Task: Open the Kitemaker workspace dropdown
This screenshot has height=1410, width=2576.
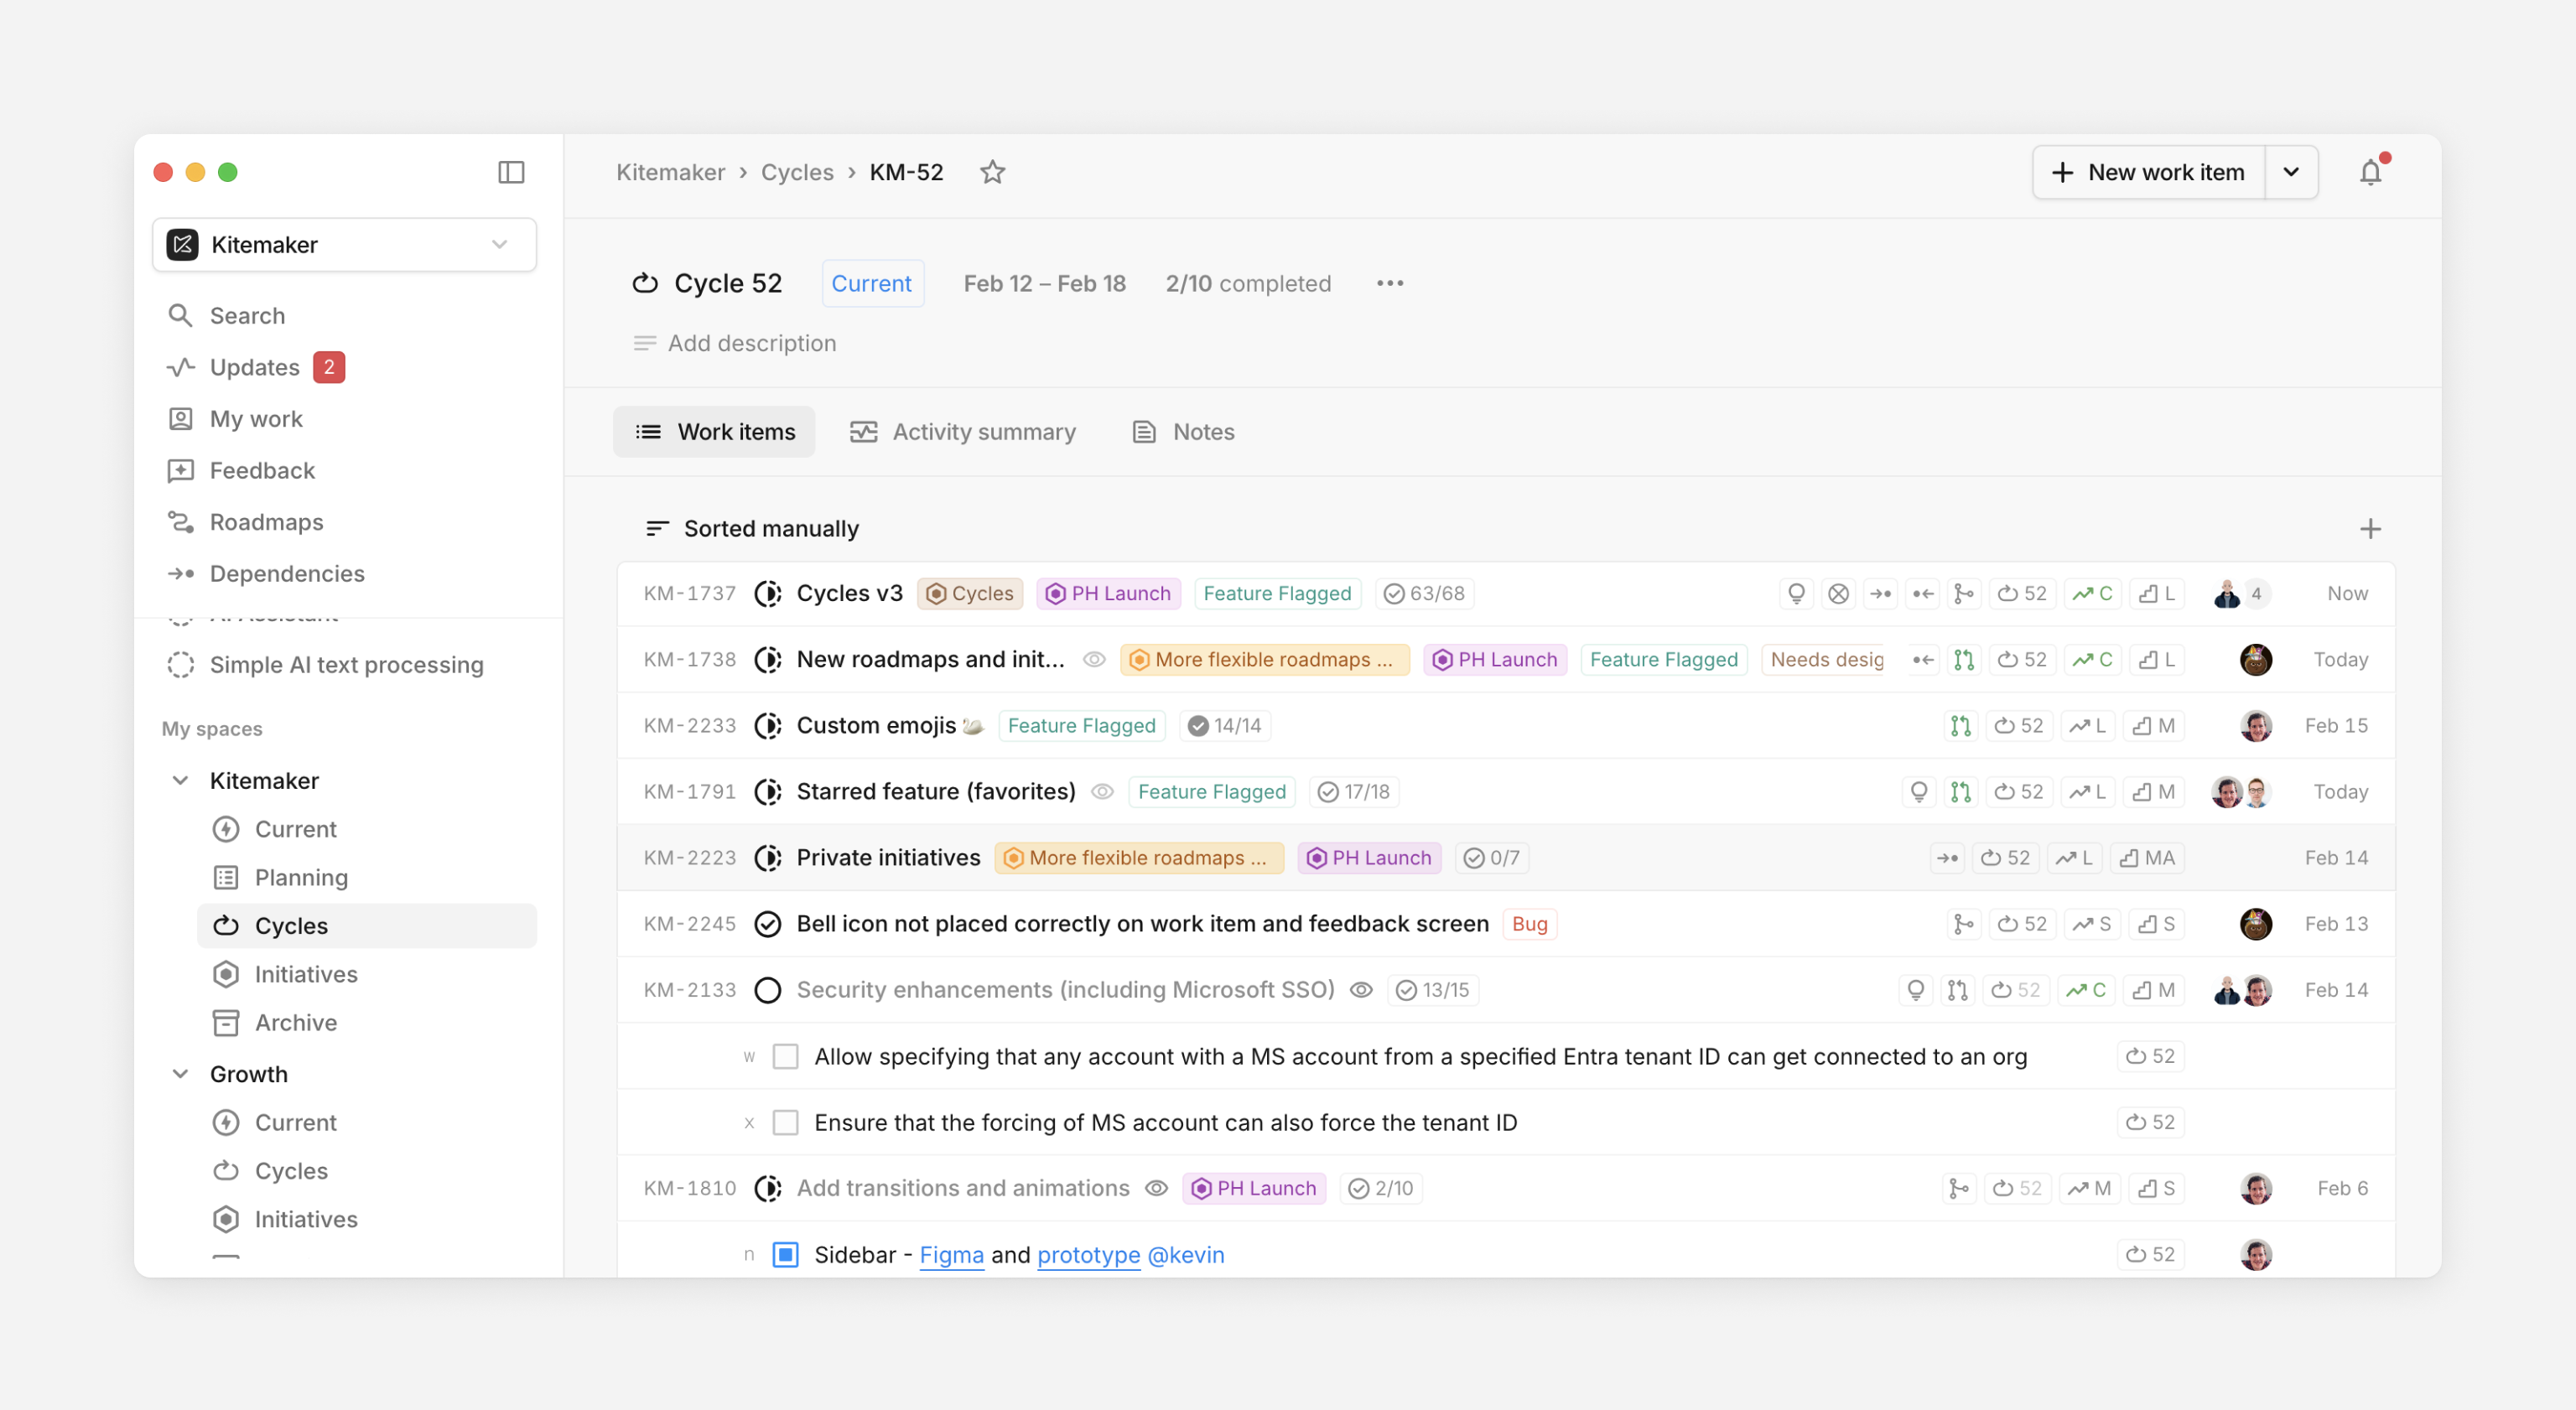Action: coord(344,244)
